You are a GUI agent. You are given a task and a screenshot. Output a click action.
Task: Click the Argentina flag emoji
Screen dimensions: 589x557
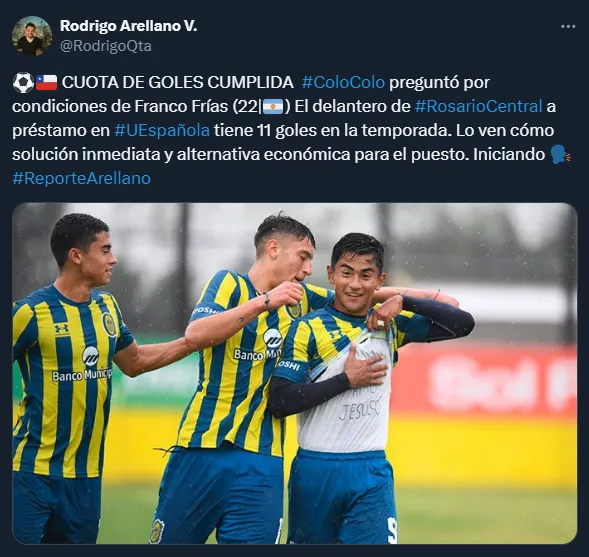273,106
